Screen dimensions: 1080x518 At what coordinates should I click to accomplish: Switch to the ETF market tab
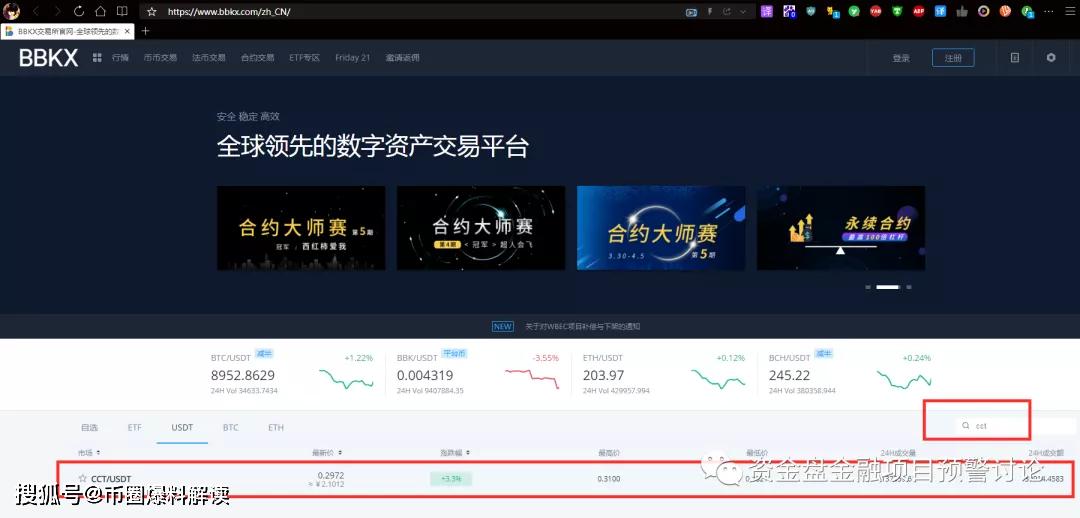pos(134,427)
